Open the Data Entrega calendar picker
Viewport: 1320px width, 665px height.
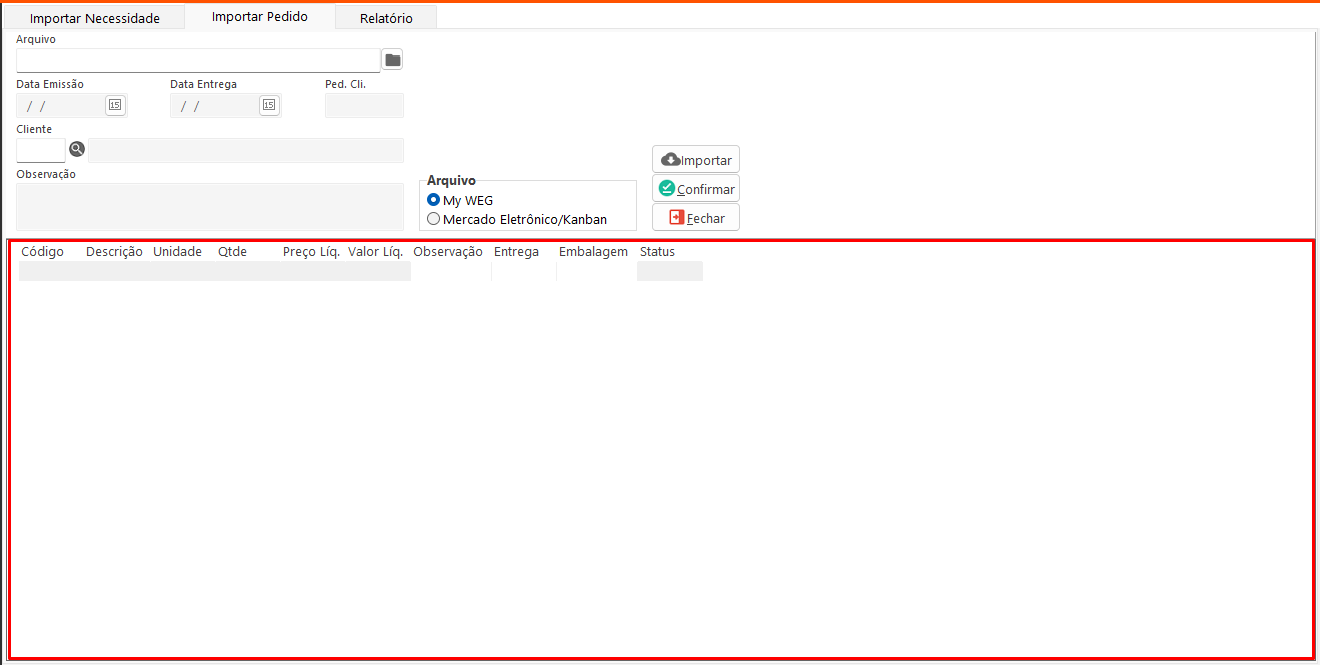coord(268,105)
